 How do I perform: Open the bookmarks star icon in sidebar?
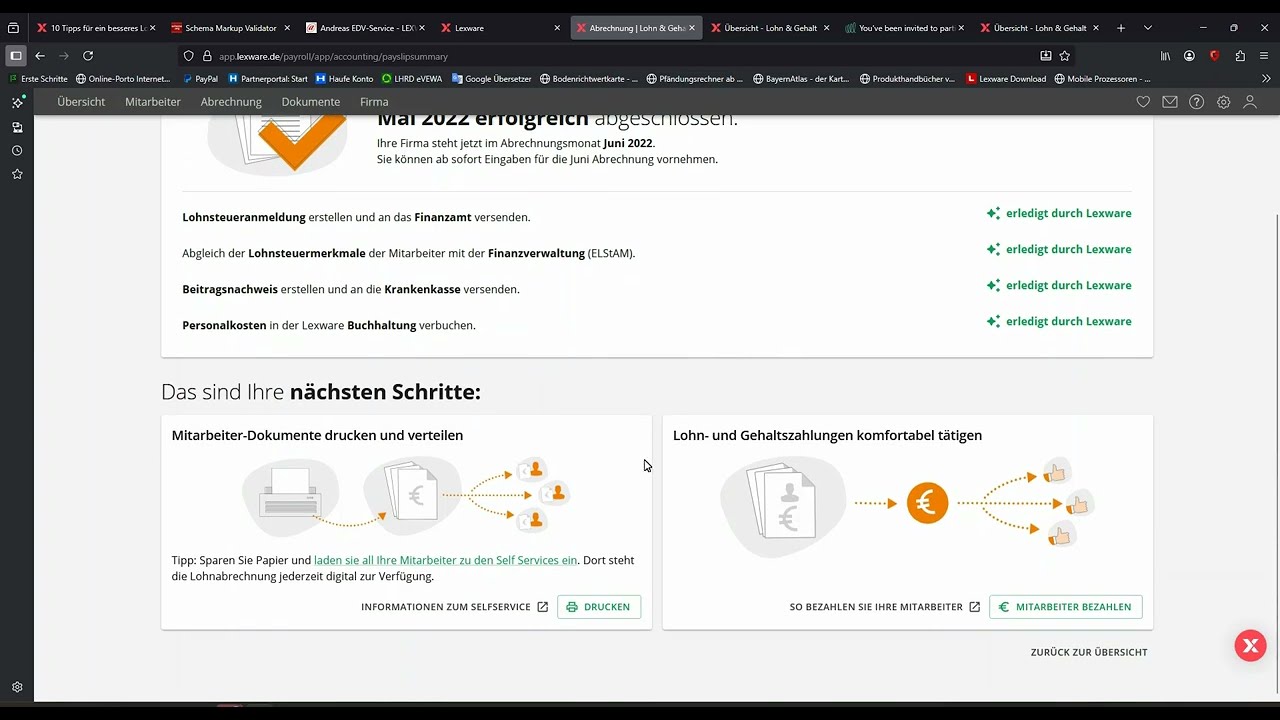pos(17,174)
